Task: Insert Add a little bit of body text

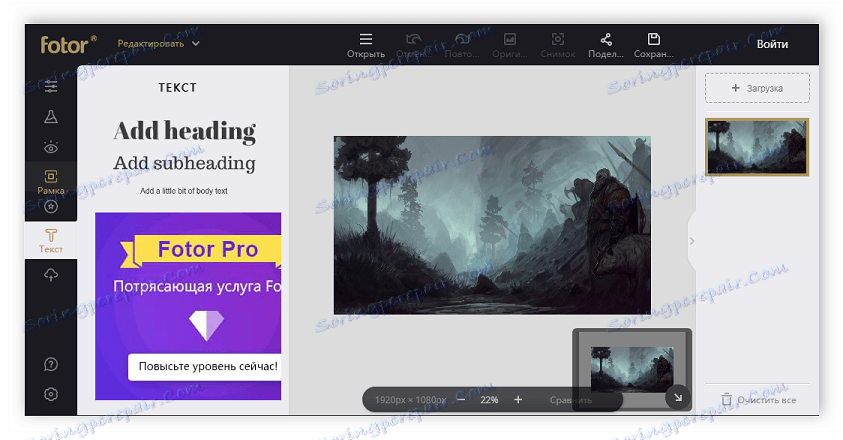Action: (184, 191)
